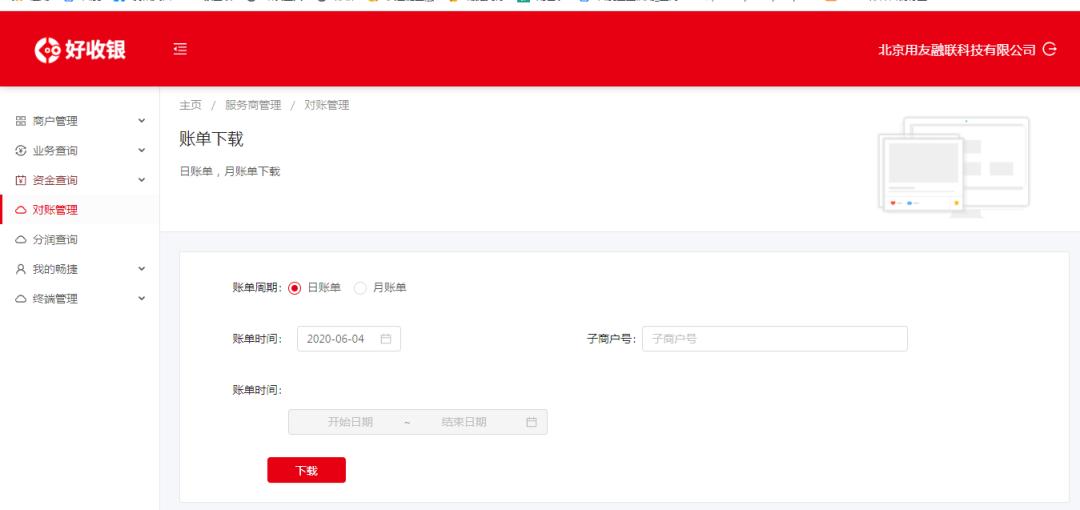1080x510 pixels.
Task: Click the 业务查询 icon
Action: pos(21,151)
